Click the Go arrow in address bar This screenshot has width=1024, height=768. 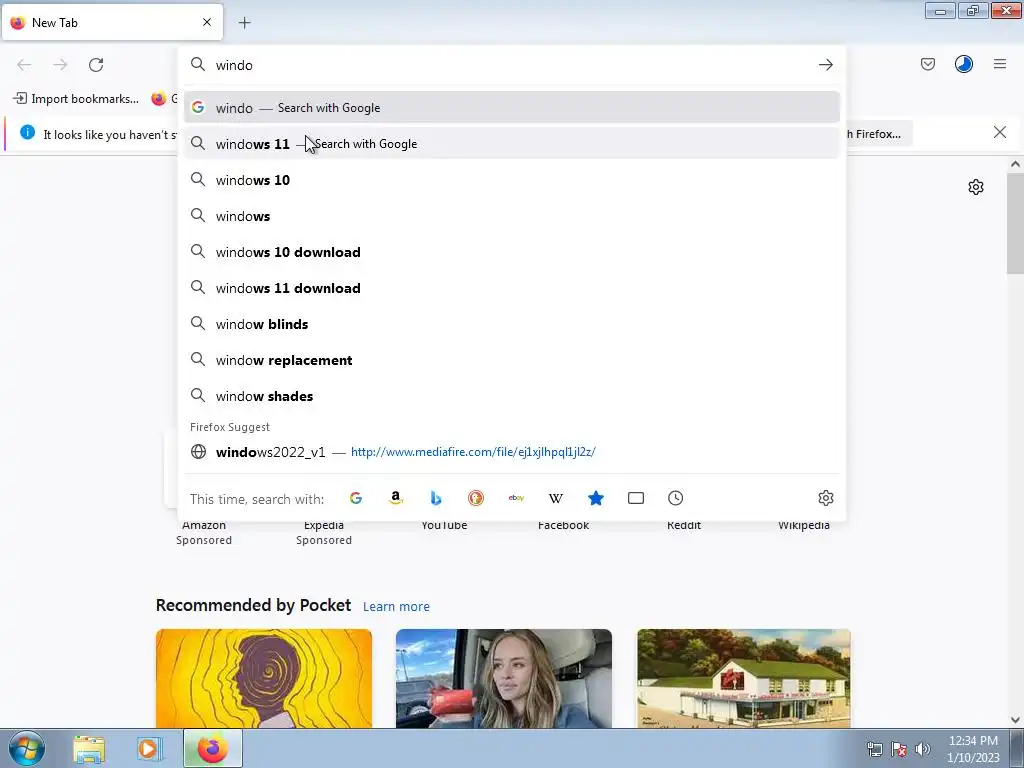click(825, 65)
